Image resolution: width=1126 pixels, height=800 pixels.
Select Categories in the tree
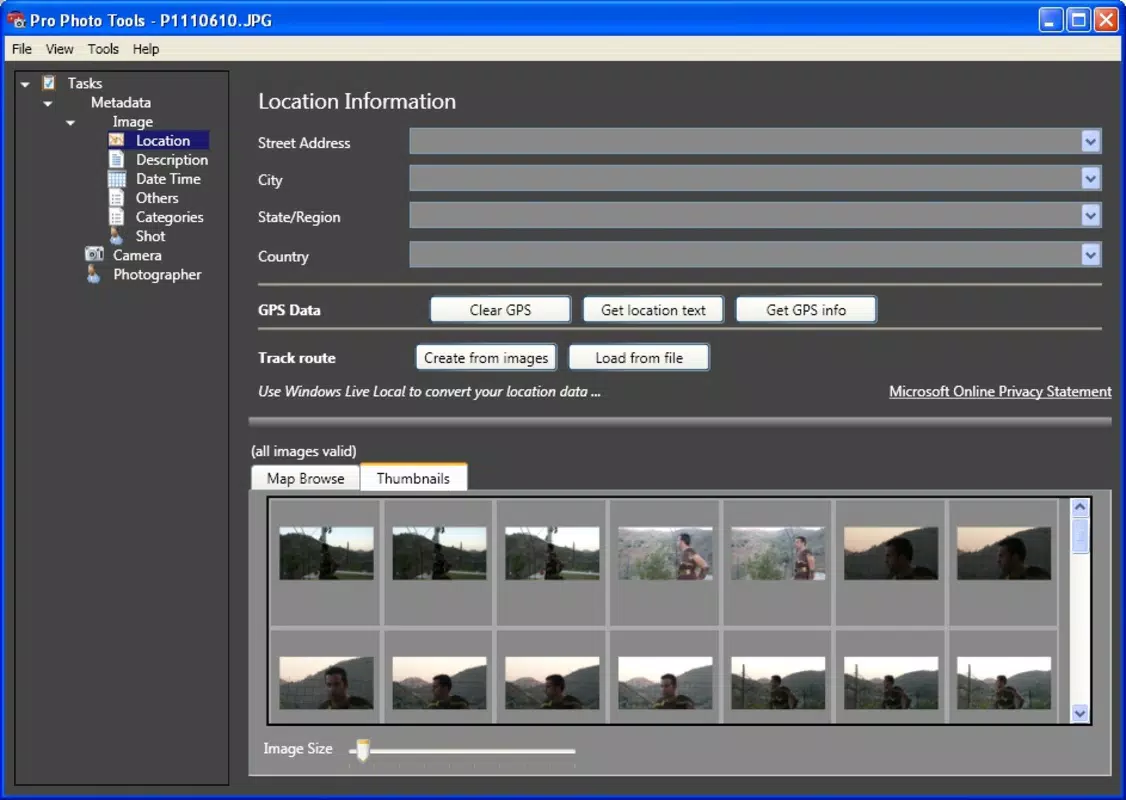pos(169,217)
